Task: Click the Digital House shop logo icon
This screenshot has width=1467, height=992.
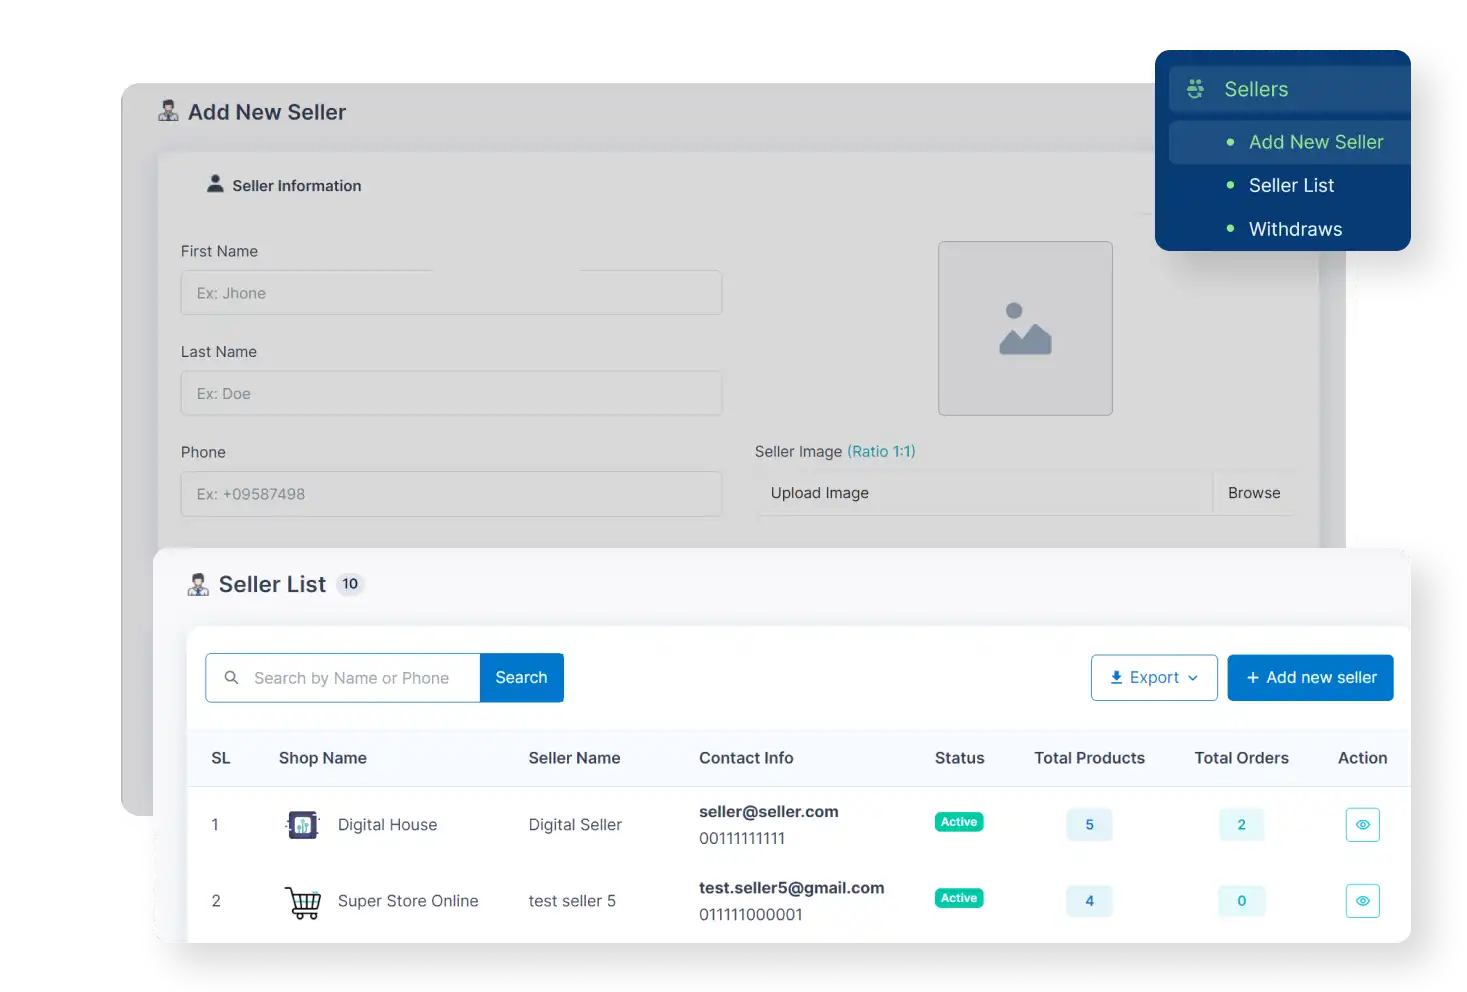Action: [302, 825]
